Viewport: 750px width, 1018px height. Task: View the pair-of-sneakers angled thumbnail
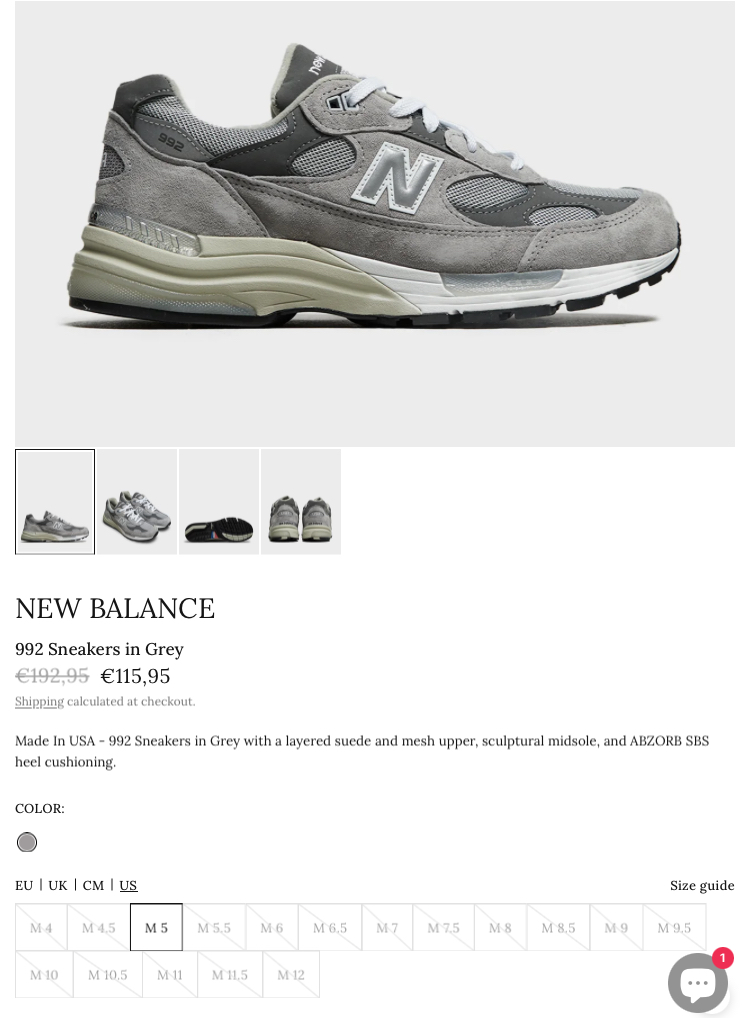[137, 502]
